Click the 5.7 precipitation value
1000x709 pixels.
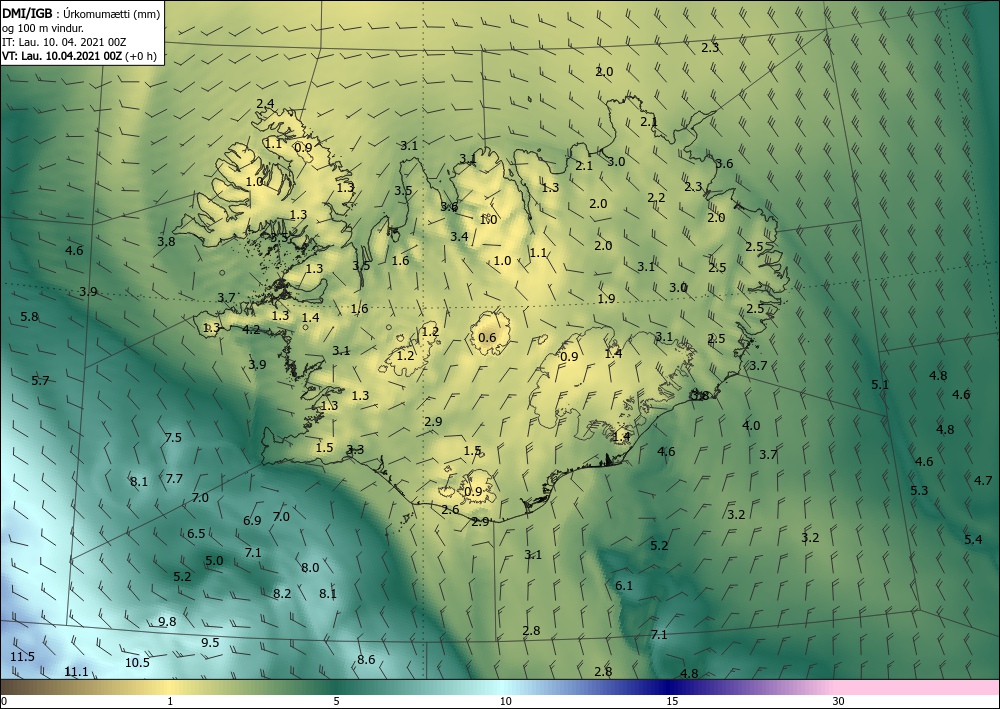click(x=40, y=381)
